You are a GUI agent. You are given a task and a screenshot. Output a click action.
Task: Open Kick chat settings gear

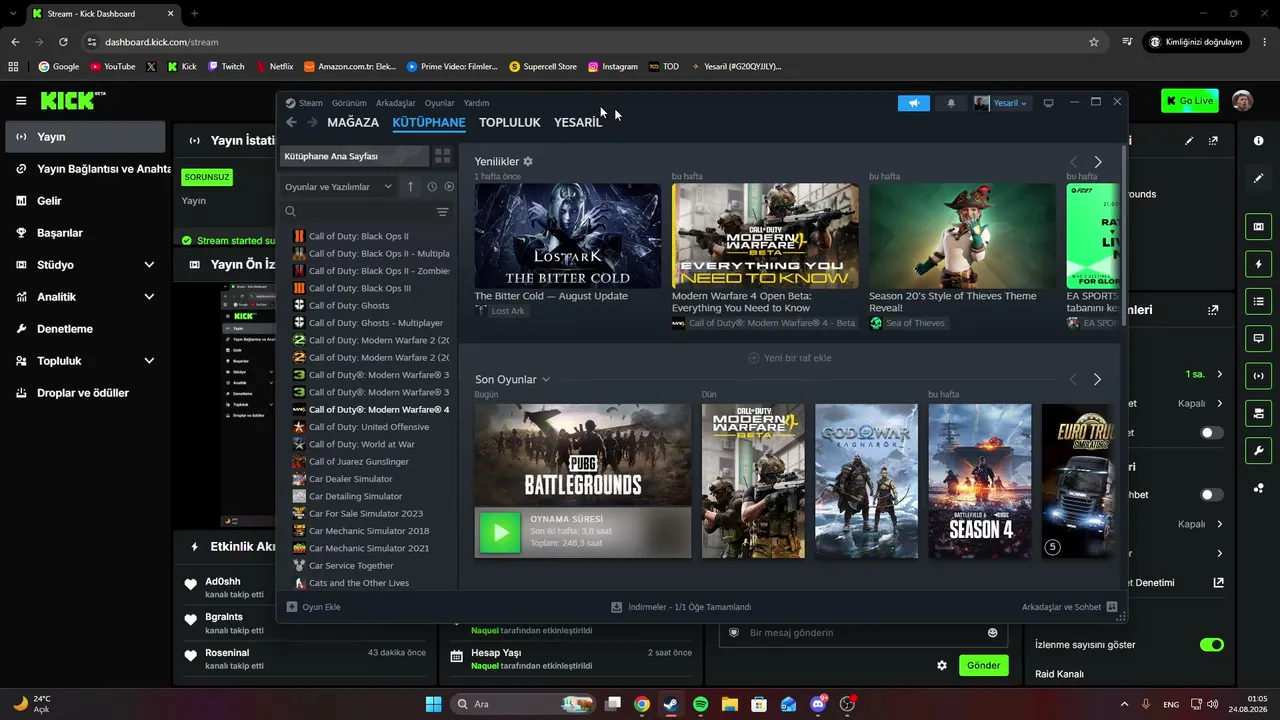pos(941,666)
